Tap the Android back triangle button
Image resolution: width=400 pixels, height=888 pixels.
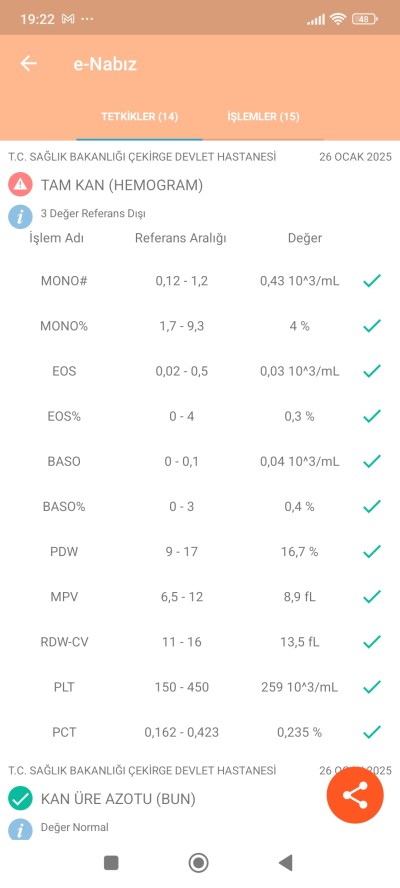coord(286,863)
